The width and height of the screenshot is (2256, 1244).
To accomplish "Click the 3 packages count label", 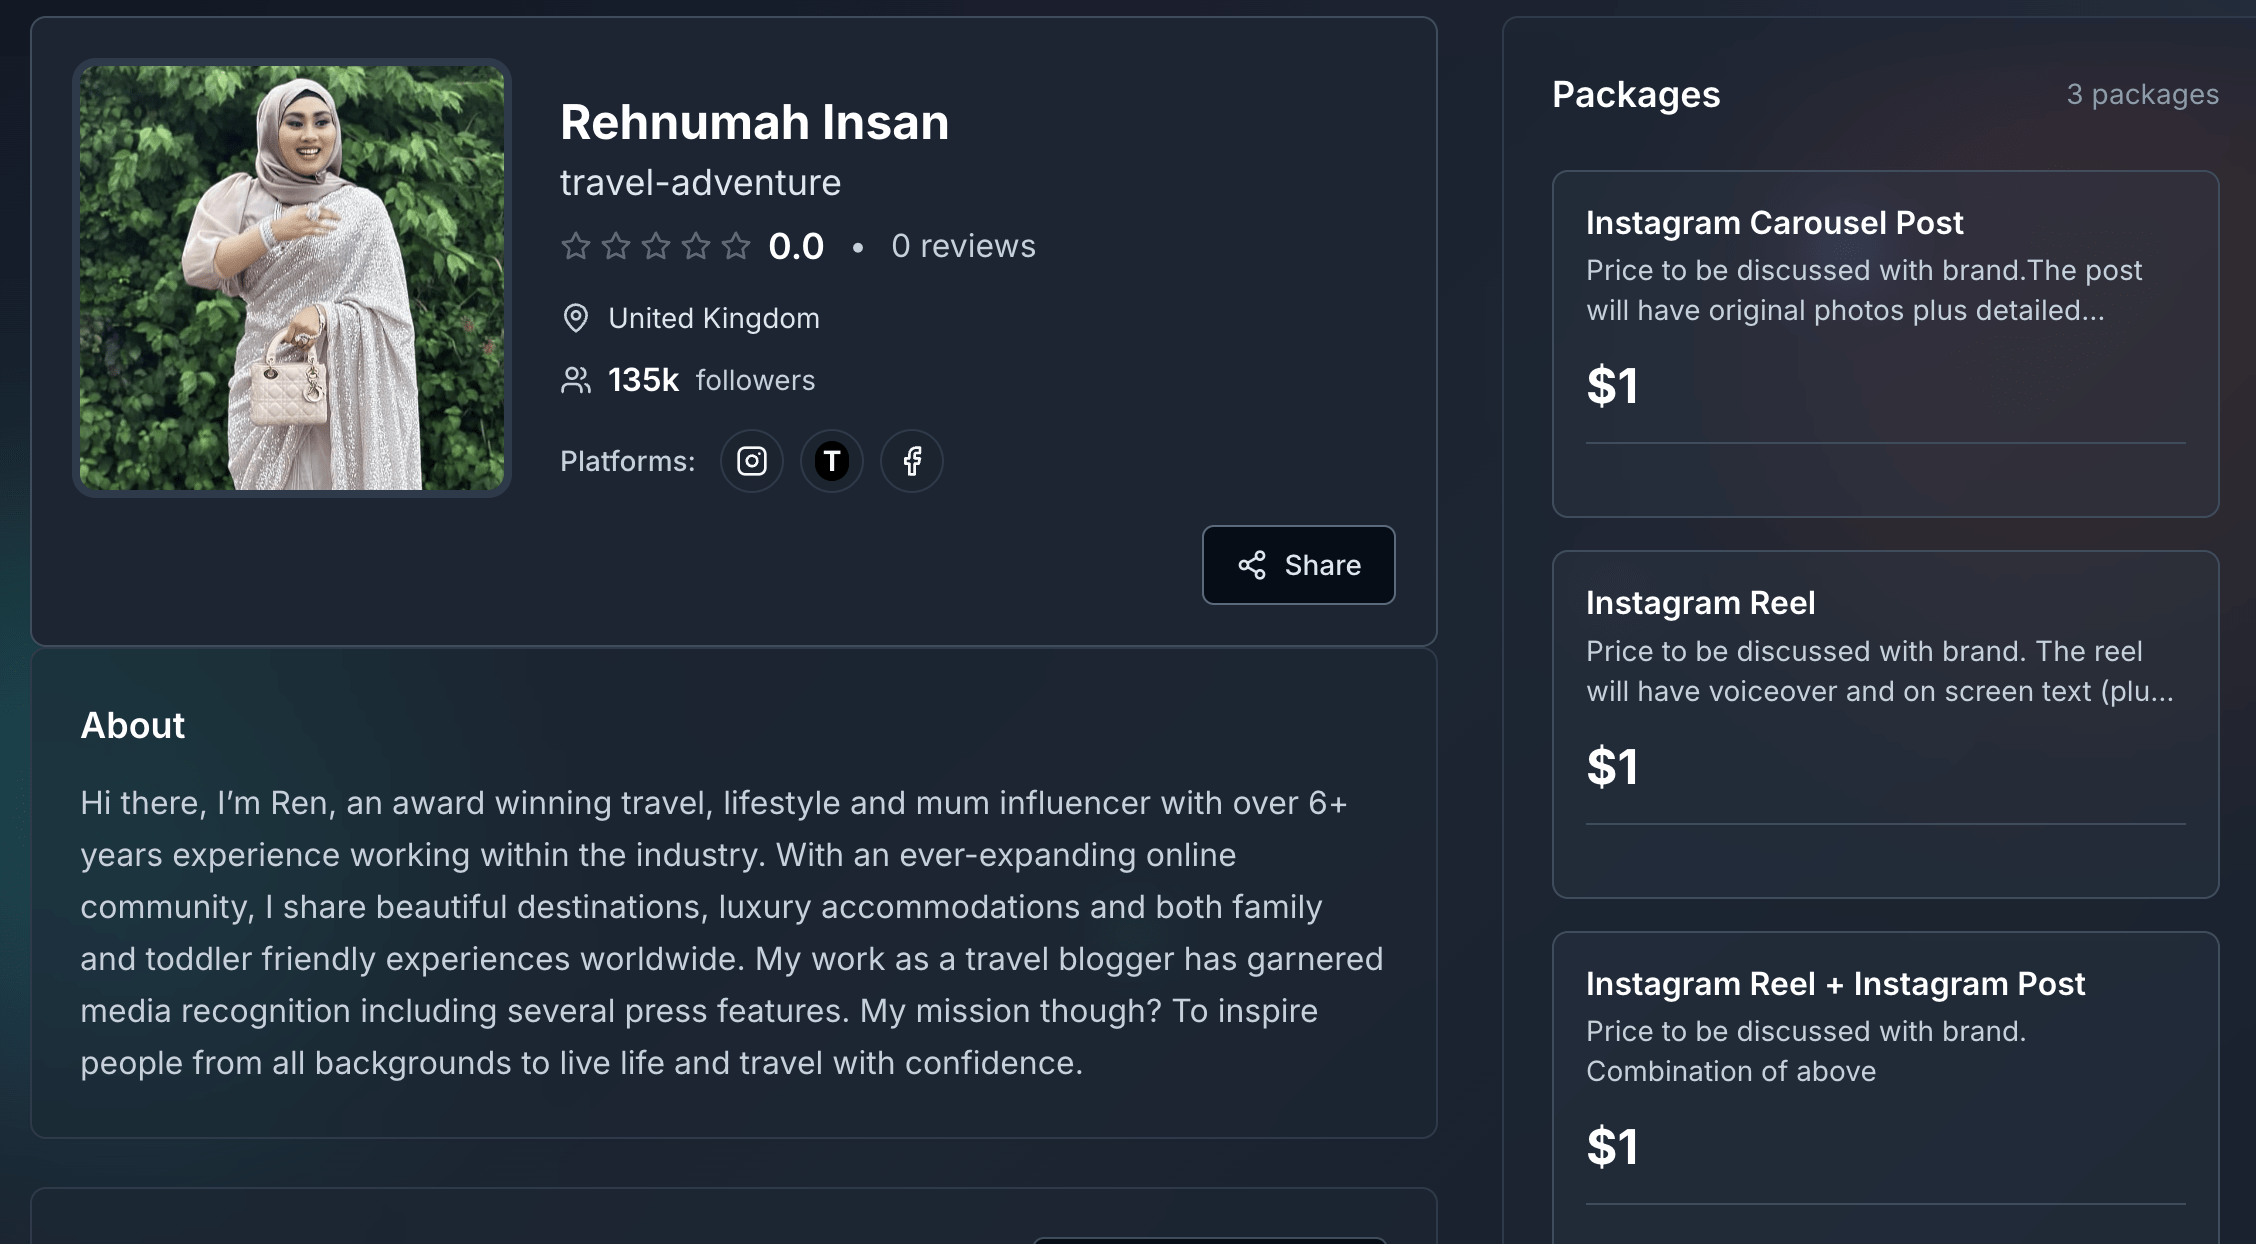I will point(2142,94).
